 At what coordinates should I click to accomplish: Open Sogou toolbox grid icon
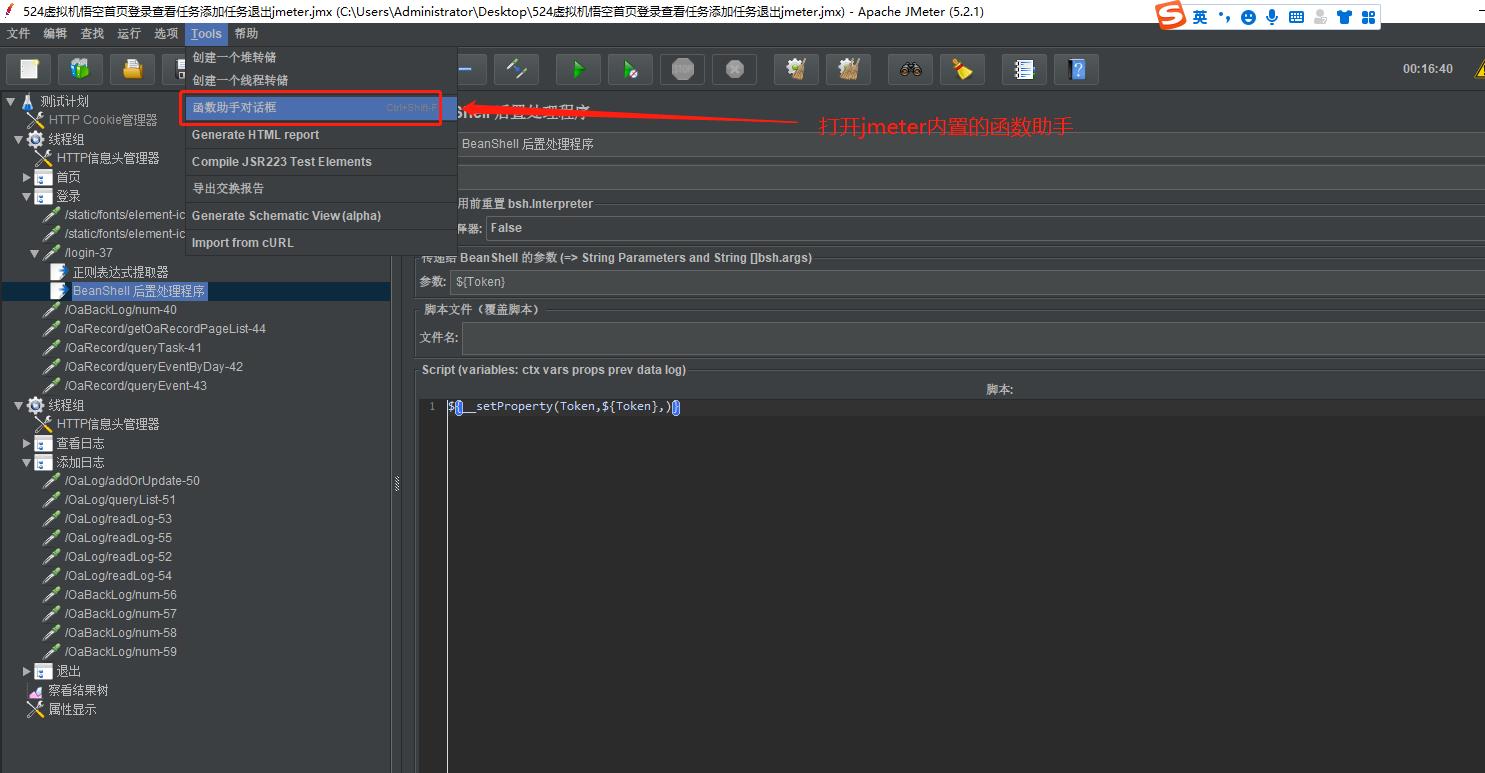coord(1368,17)
